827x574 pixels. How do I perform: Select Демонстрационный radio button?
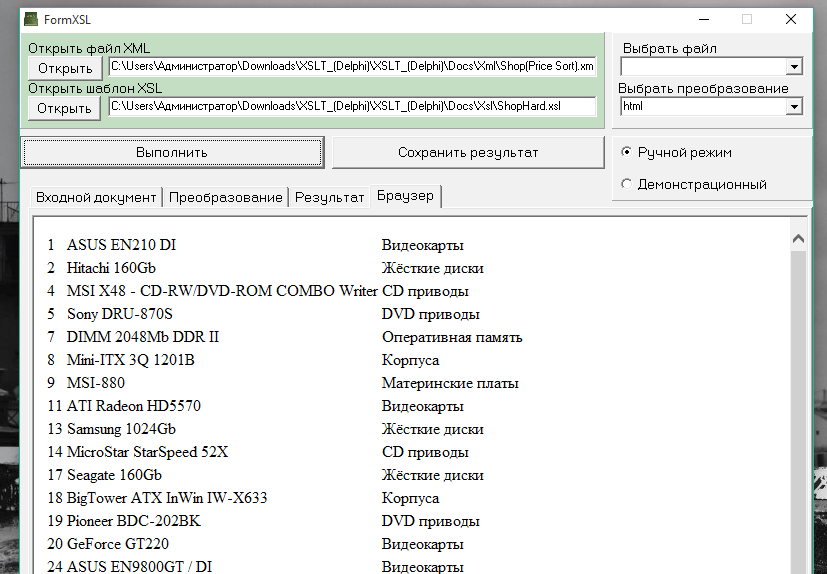tap(626, 184)
